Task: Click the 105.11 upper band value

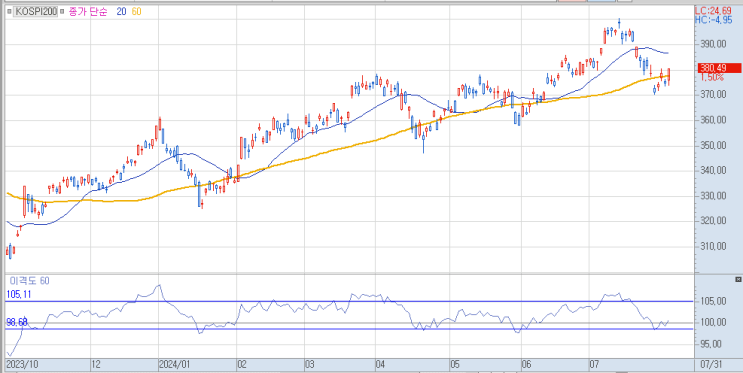Action: point(18,295)
